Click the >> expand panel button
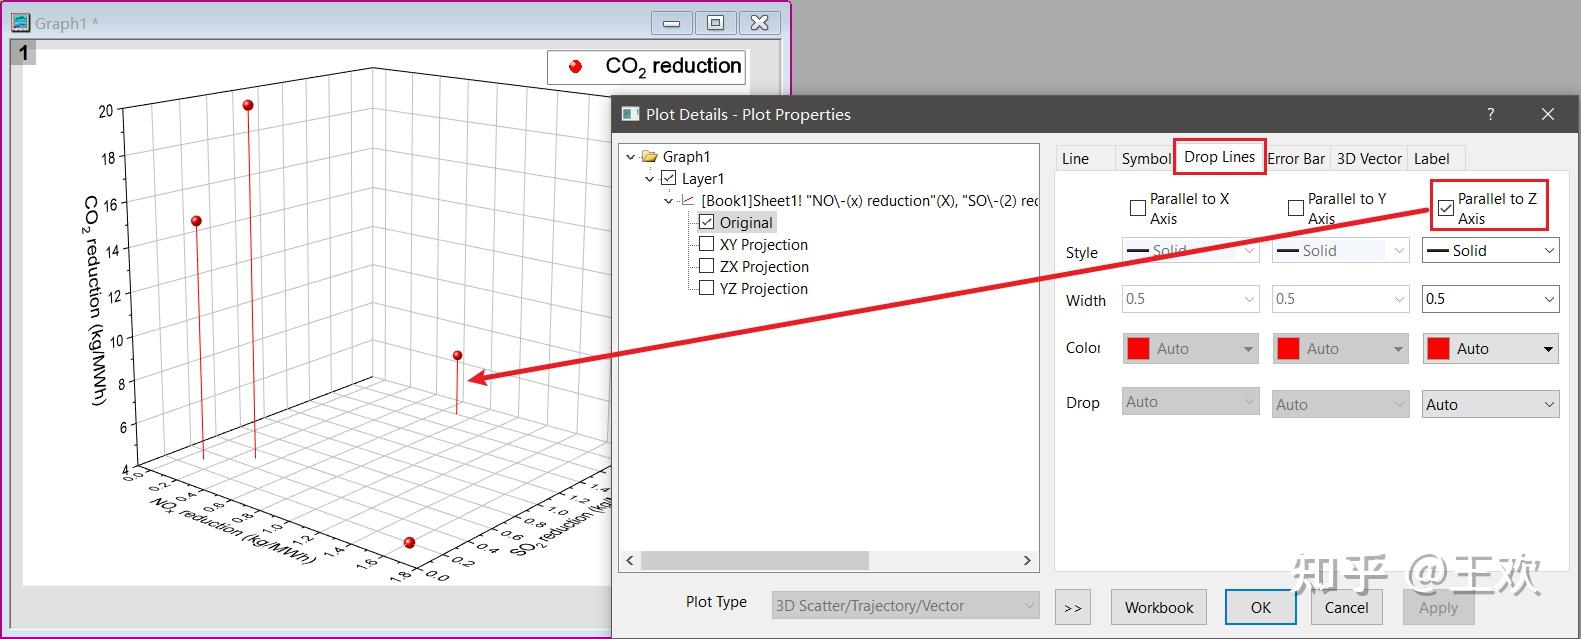This screenshot has width=1581, height=639. (x=1073, y=607)
